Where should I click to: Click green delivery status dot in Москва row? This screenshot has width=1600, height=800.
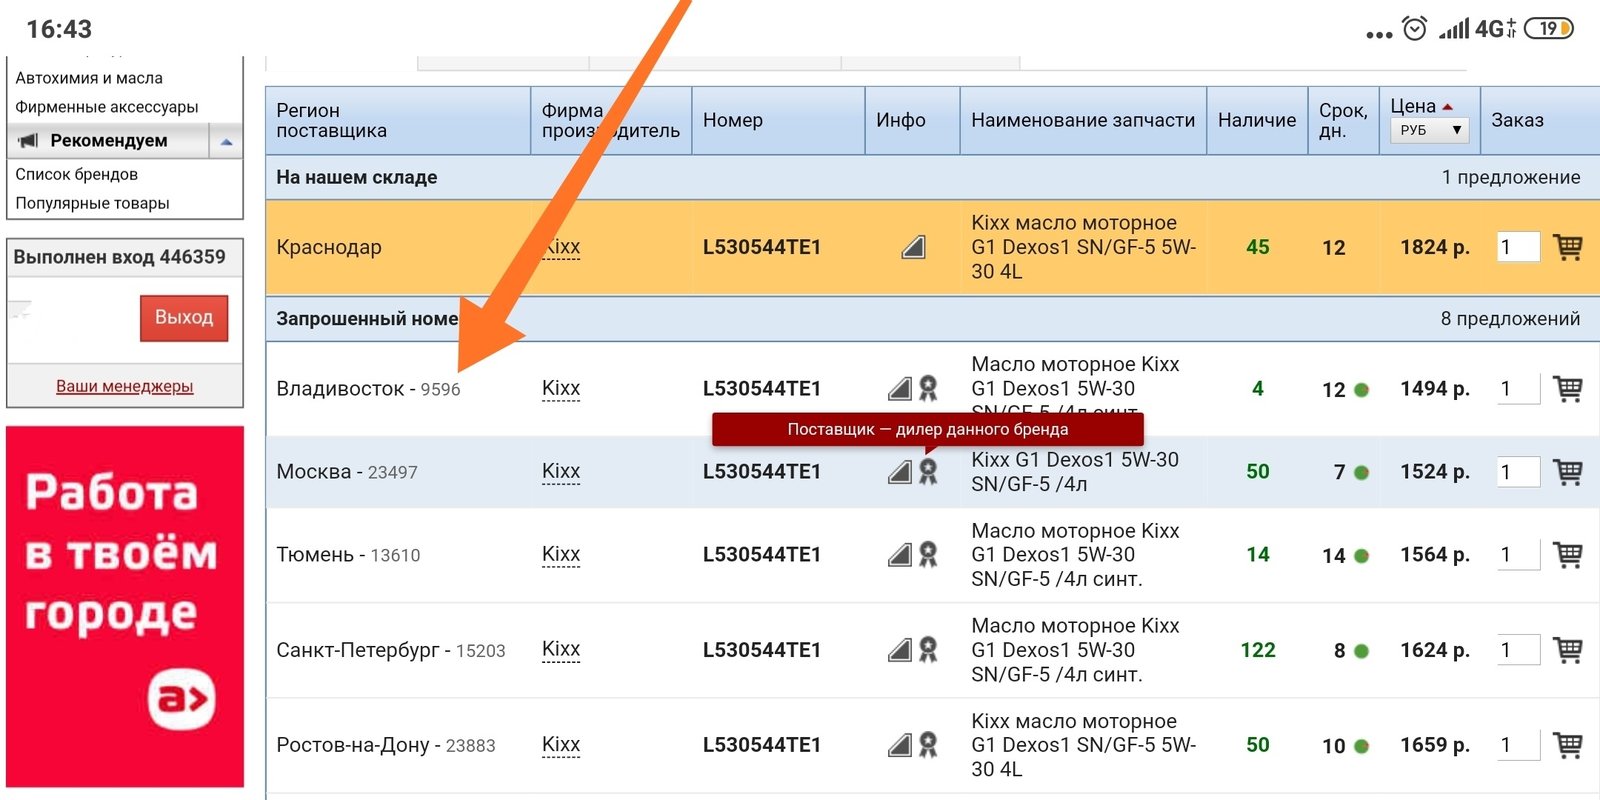[x=1361, y=473]
